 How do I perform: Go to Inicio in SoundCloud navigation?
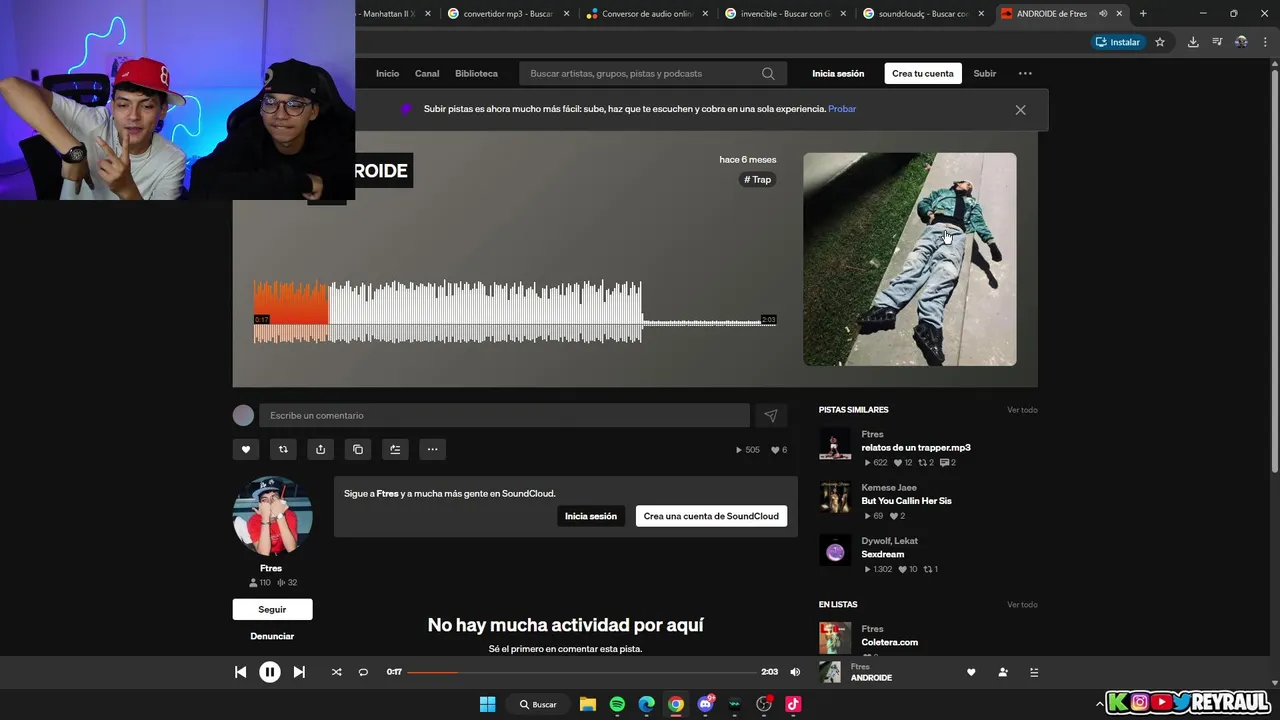click(x=387, y=73)
